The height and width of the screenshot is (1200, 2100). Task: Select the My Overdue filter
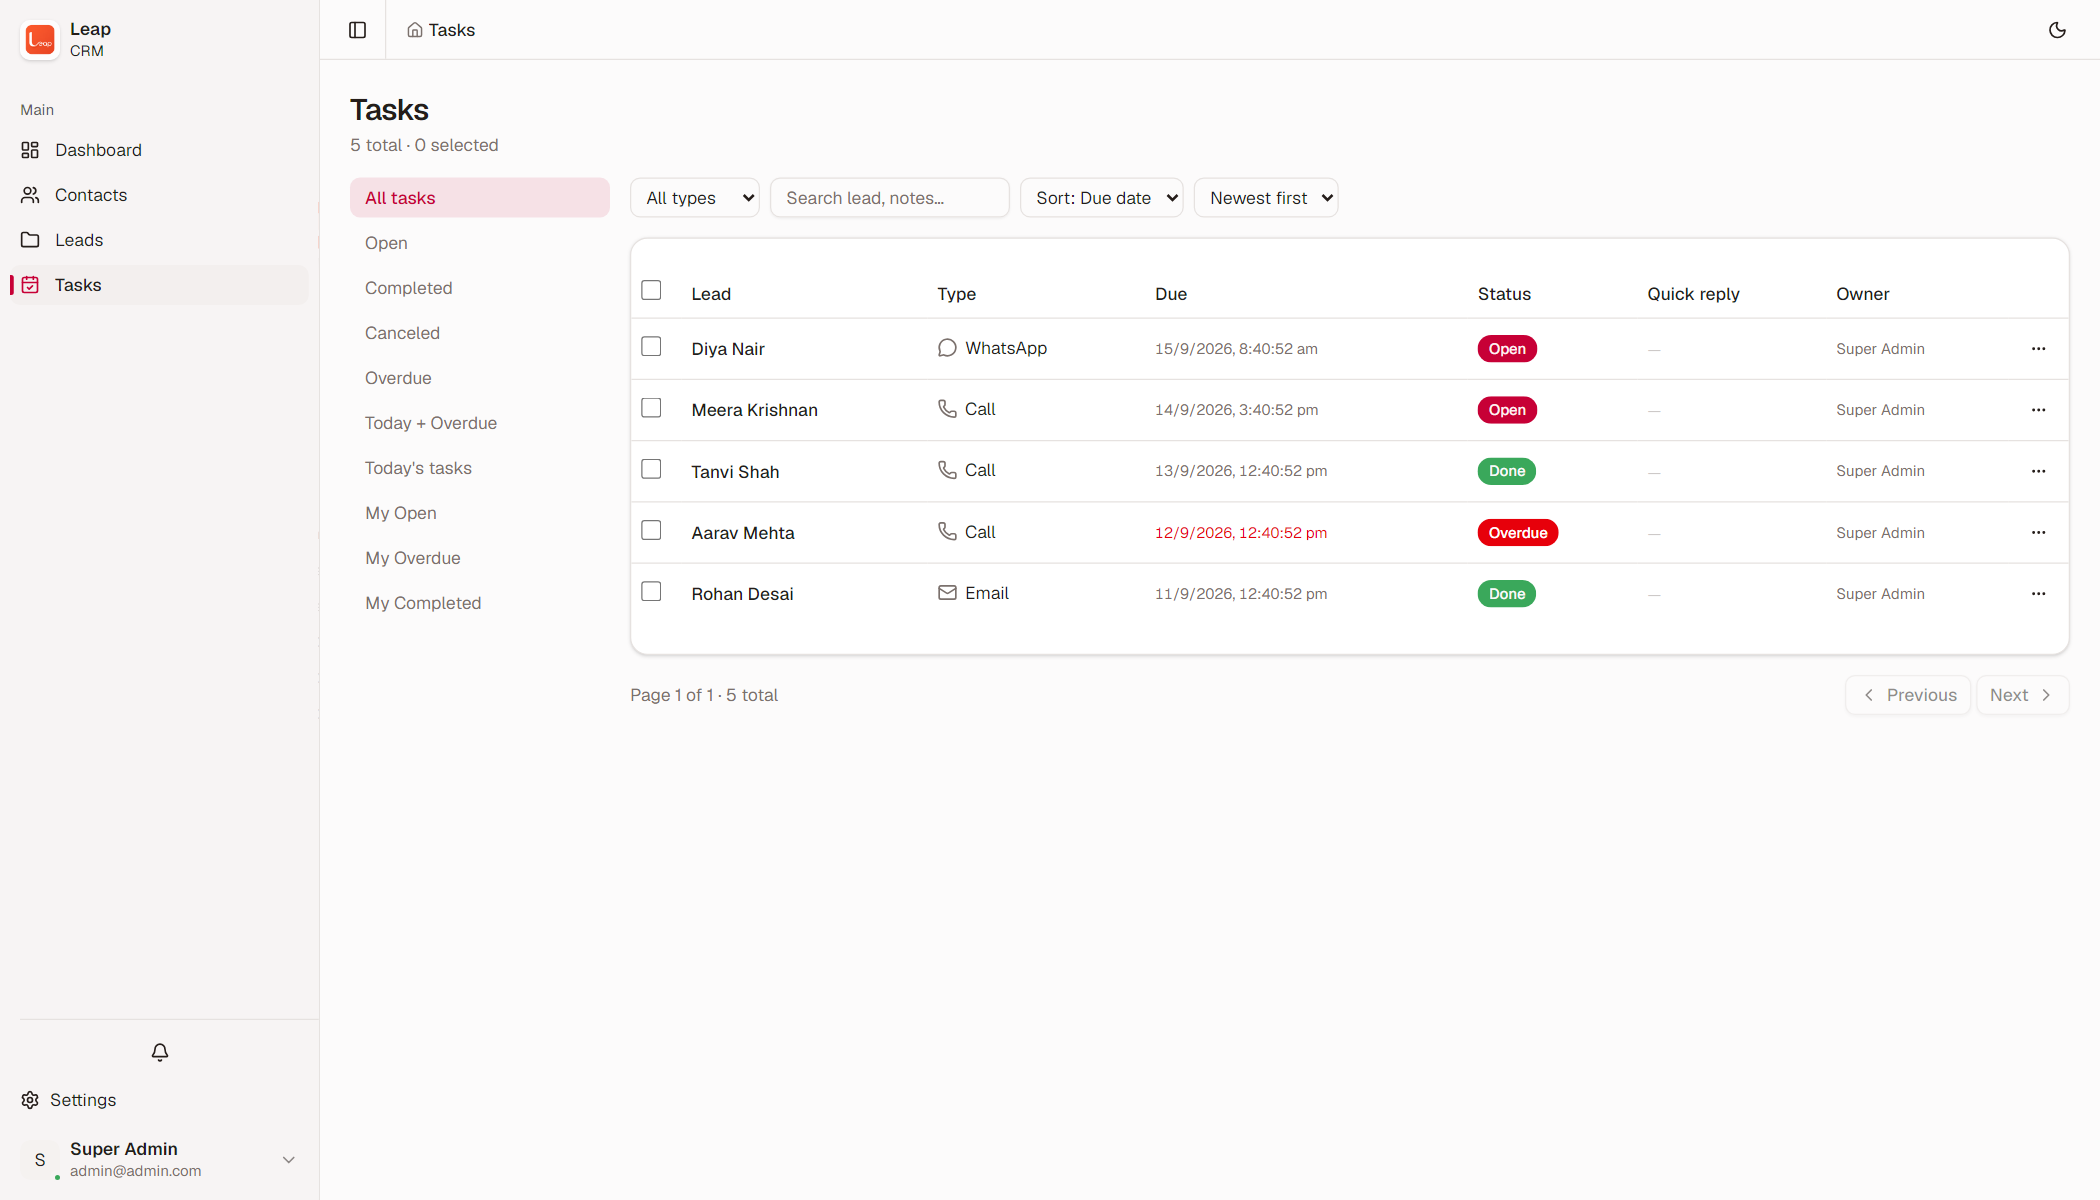(x=480, y=558)
